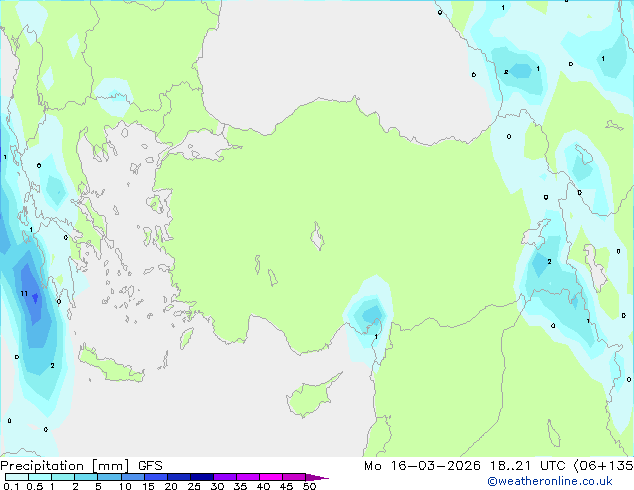Click the '35' legend scale label
The image size is (634, 490).
tap(240, 486)
